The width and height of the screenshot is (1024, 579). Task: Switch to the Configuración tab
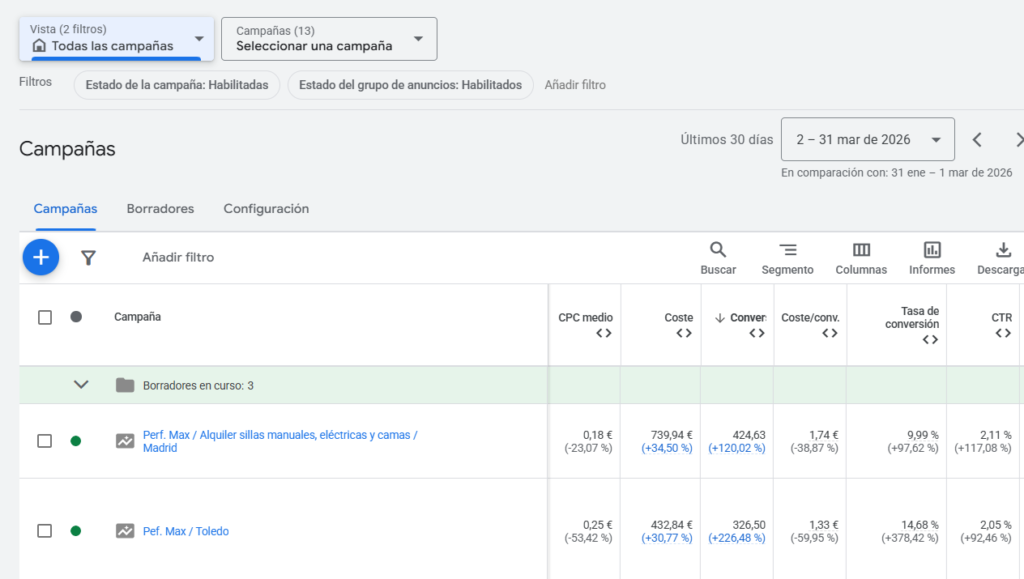(x=266, y=209)
